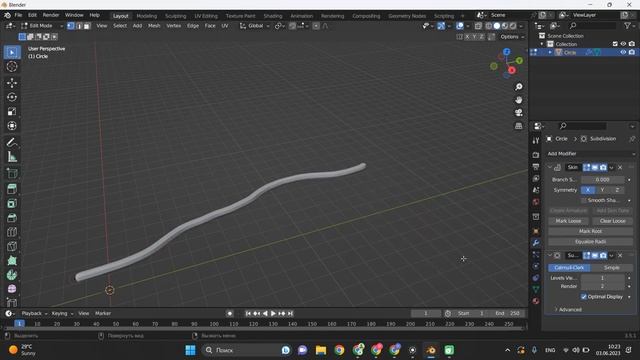
Task: Click the subdivision Render levels field
Action: 602,287
